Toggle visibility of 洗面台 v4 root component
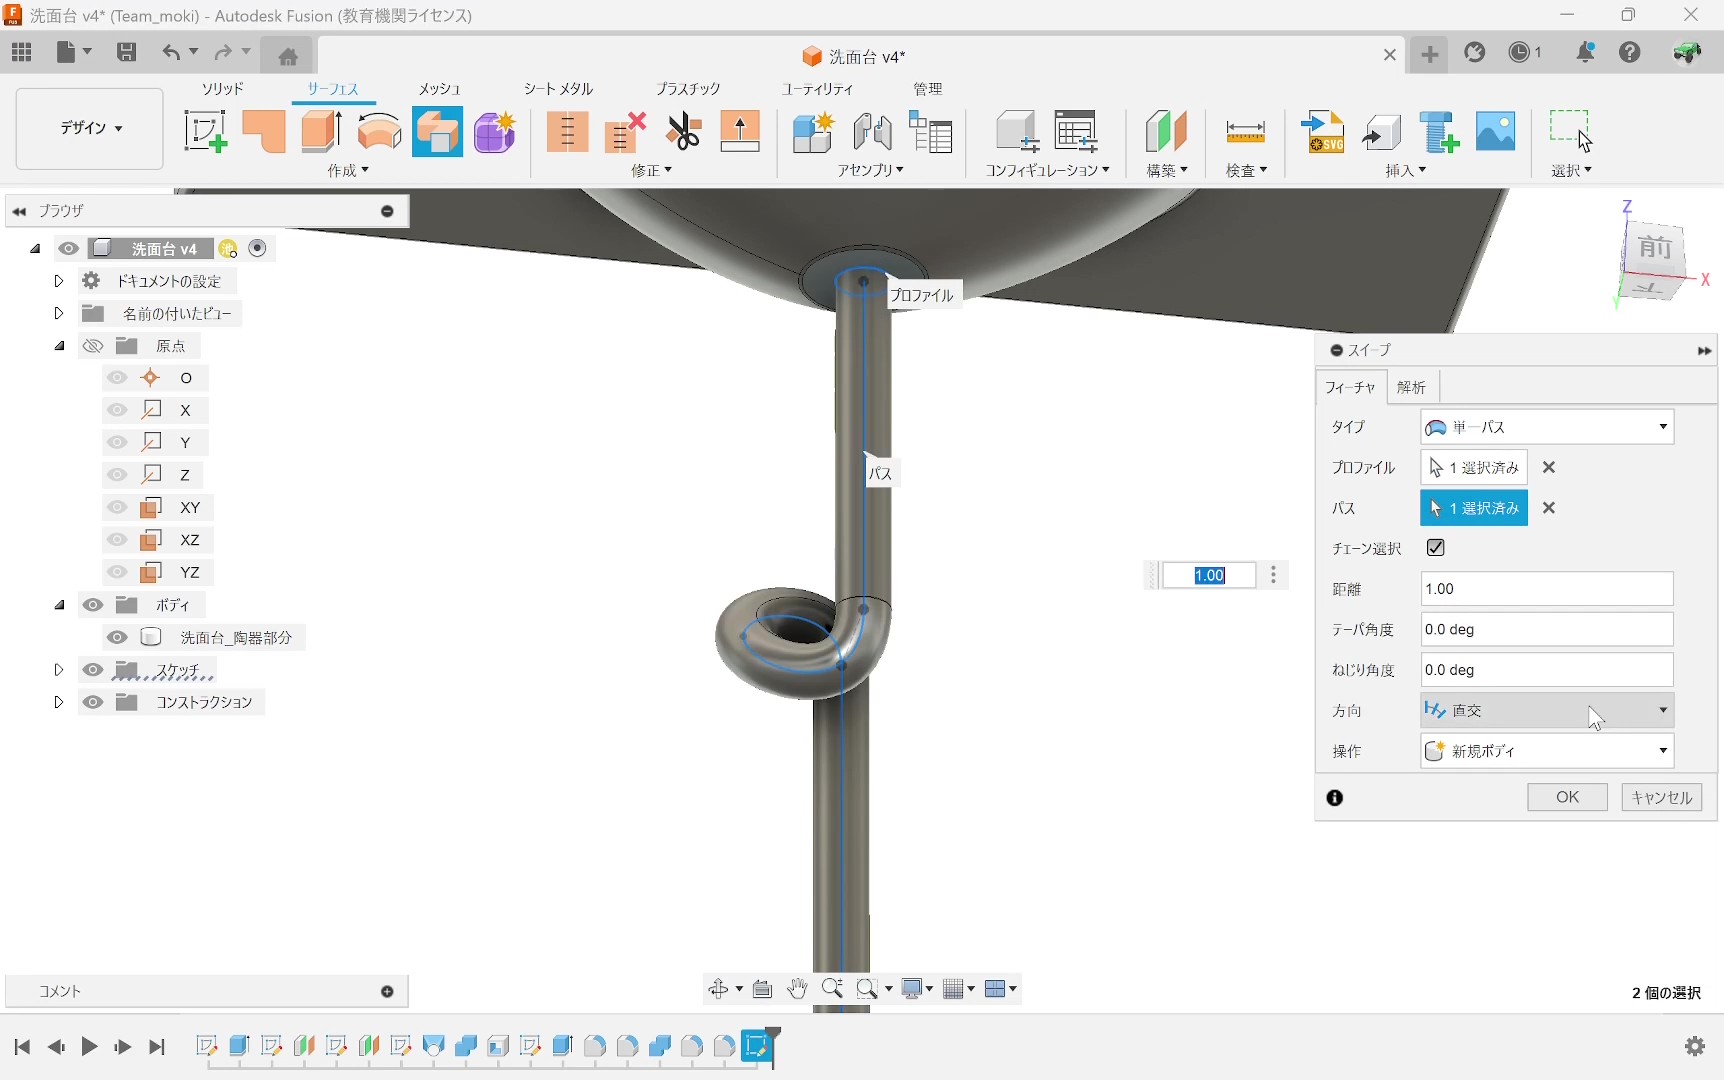 coord(68,249)
